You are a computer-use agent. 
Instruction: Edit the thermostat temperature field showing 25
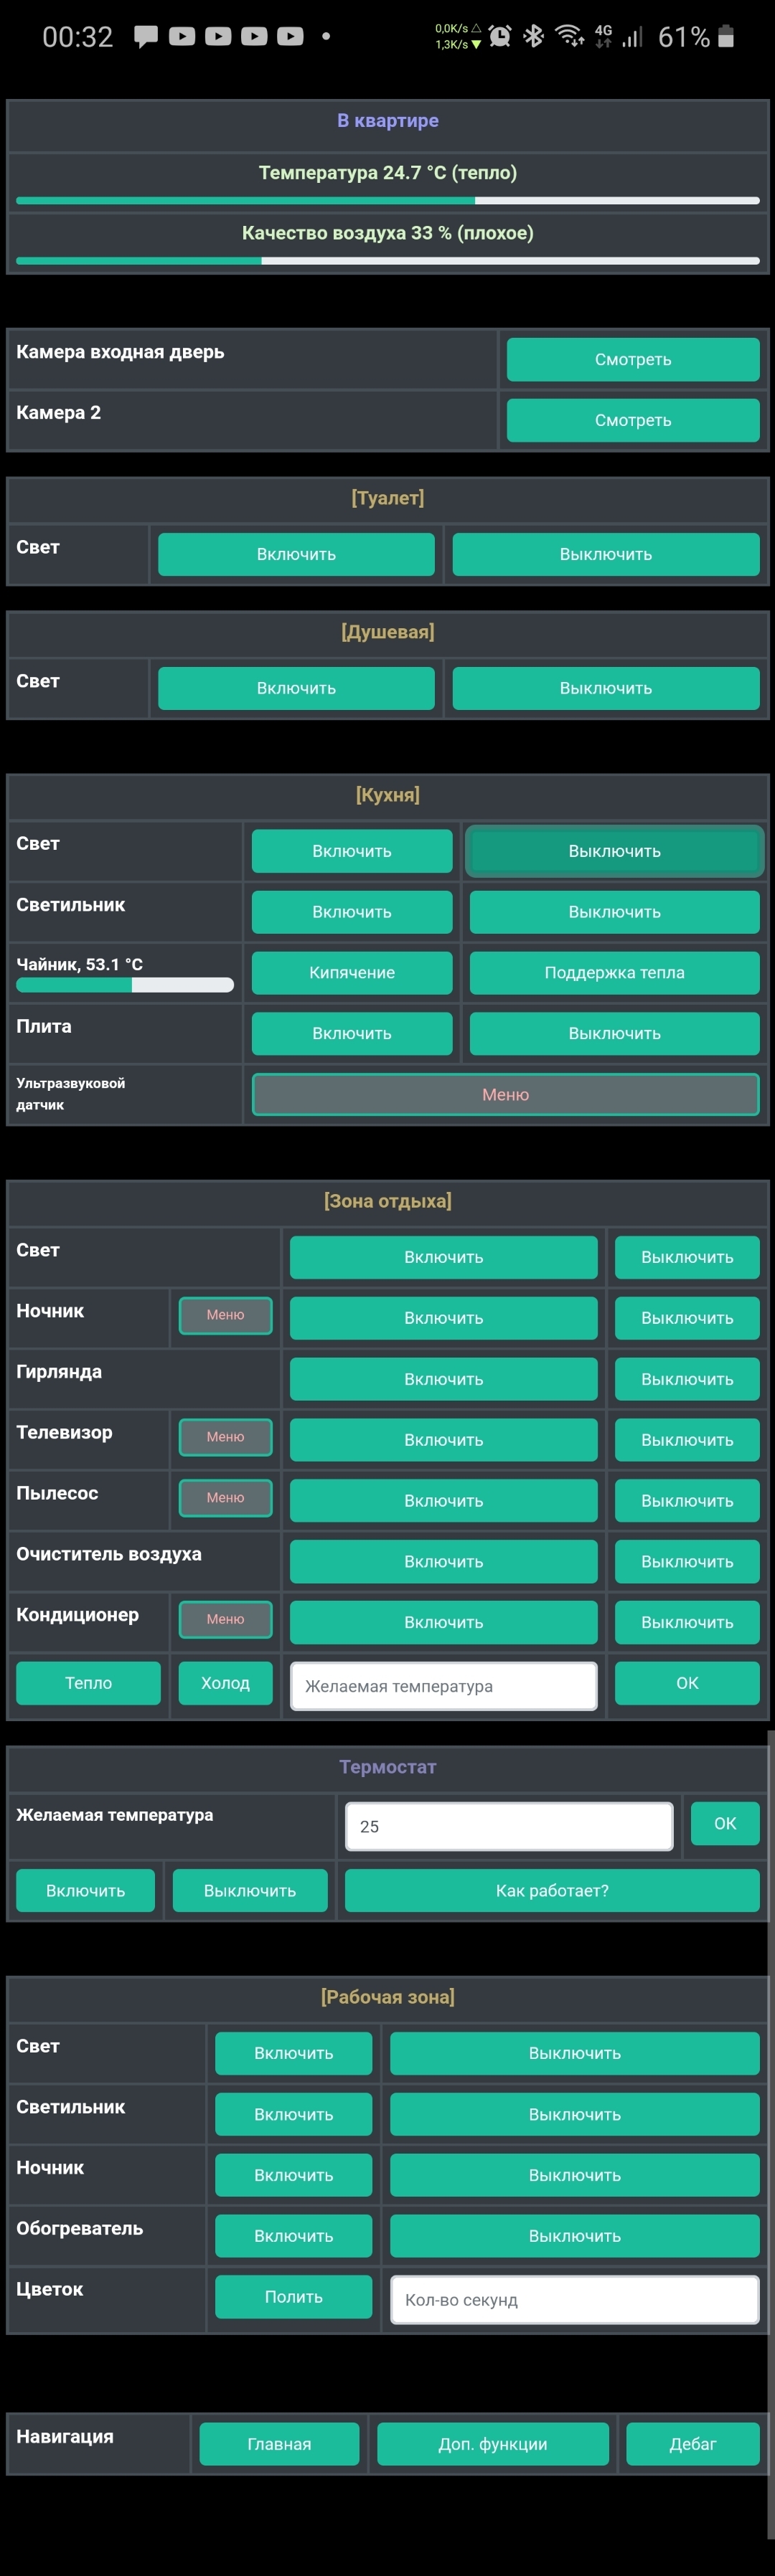[509, 1827]
